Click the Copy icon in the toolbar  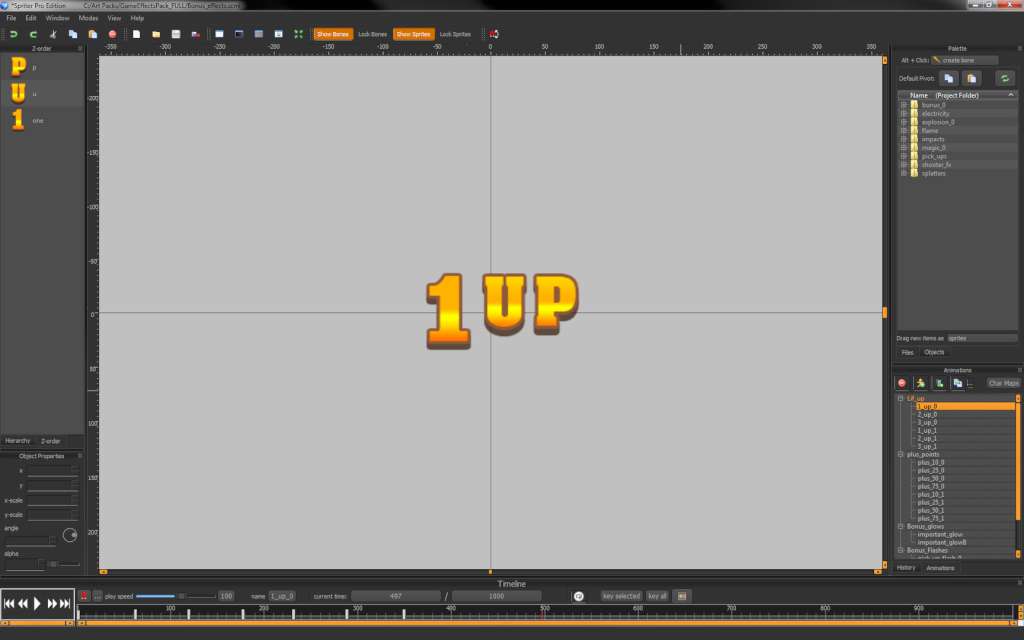[72, 33]
